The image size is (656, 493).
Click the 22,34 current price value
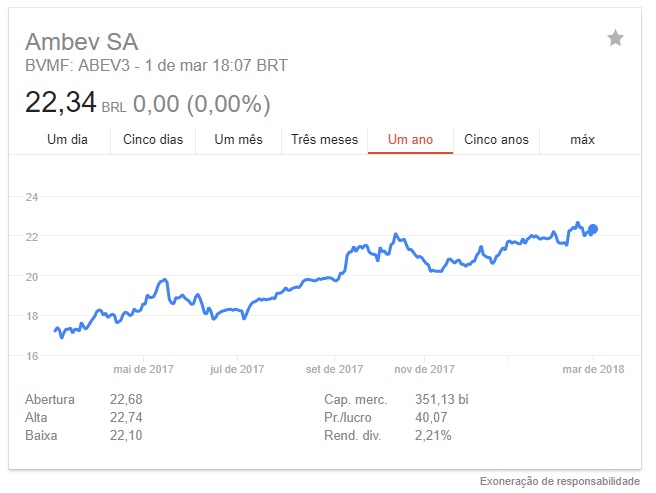click(x=61, y=103)
